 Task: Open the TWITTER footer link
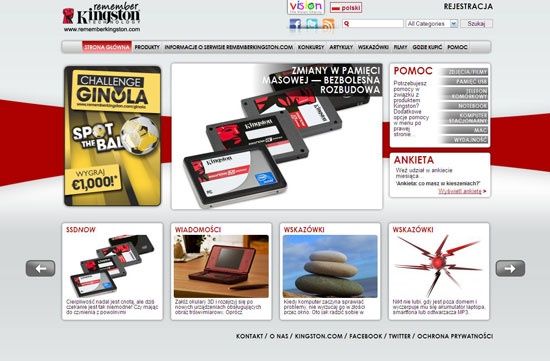click(400, 336)
